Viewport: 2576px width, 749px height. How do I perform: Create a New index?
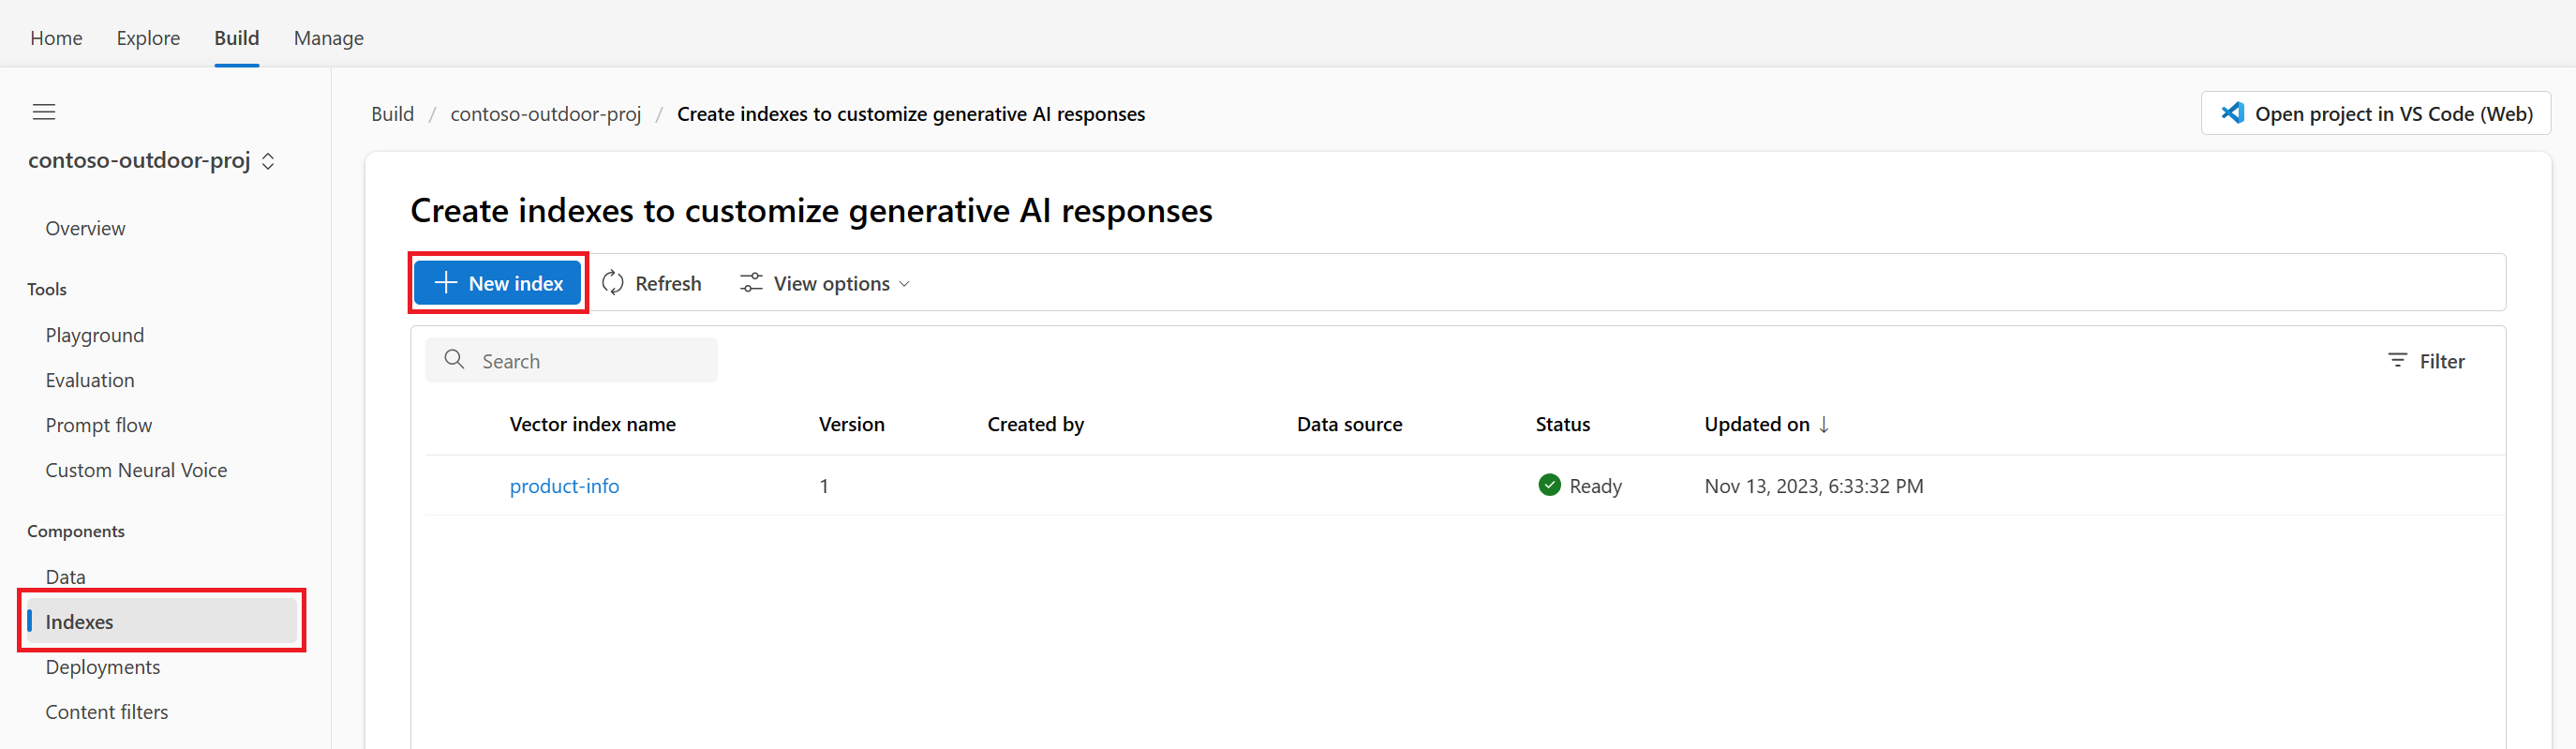click(x=498, y=283)
